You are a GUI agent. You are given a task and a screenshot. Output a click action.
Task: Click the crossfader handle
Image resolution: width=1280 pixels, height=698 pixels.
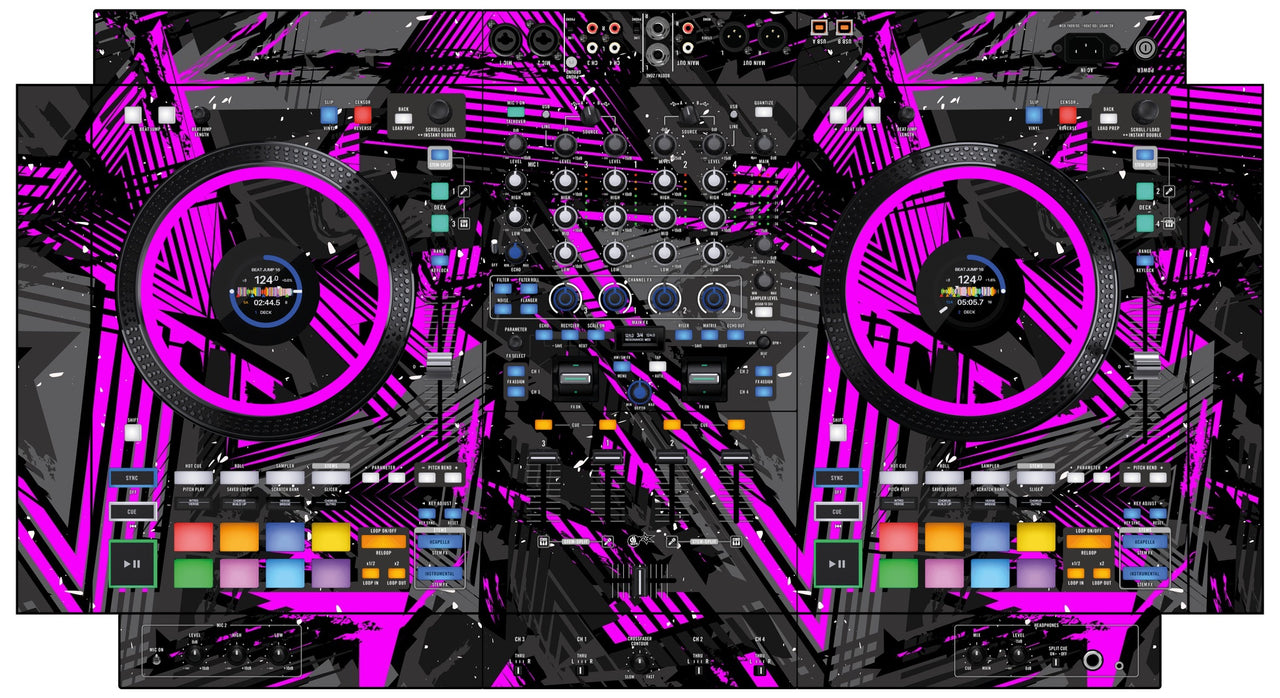tap(642, 582)
